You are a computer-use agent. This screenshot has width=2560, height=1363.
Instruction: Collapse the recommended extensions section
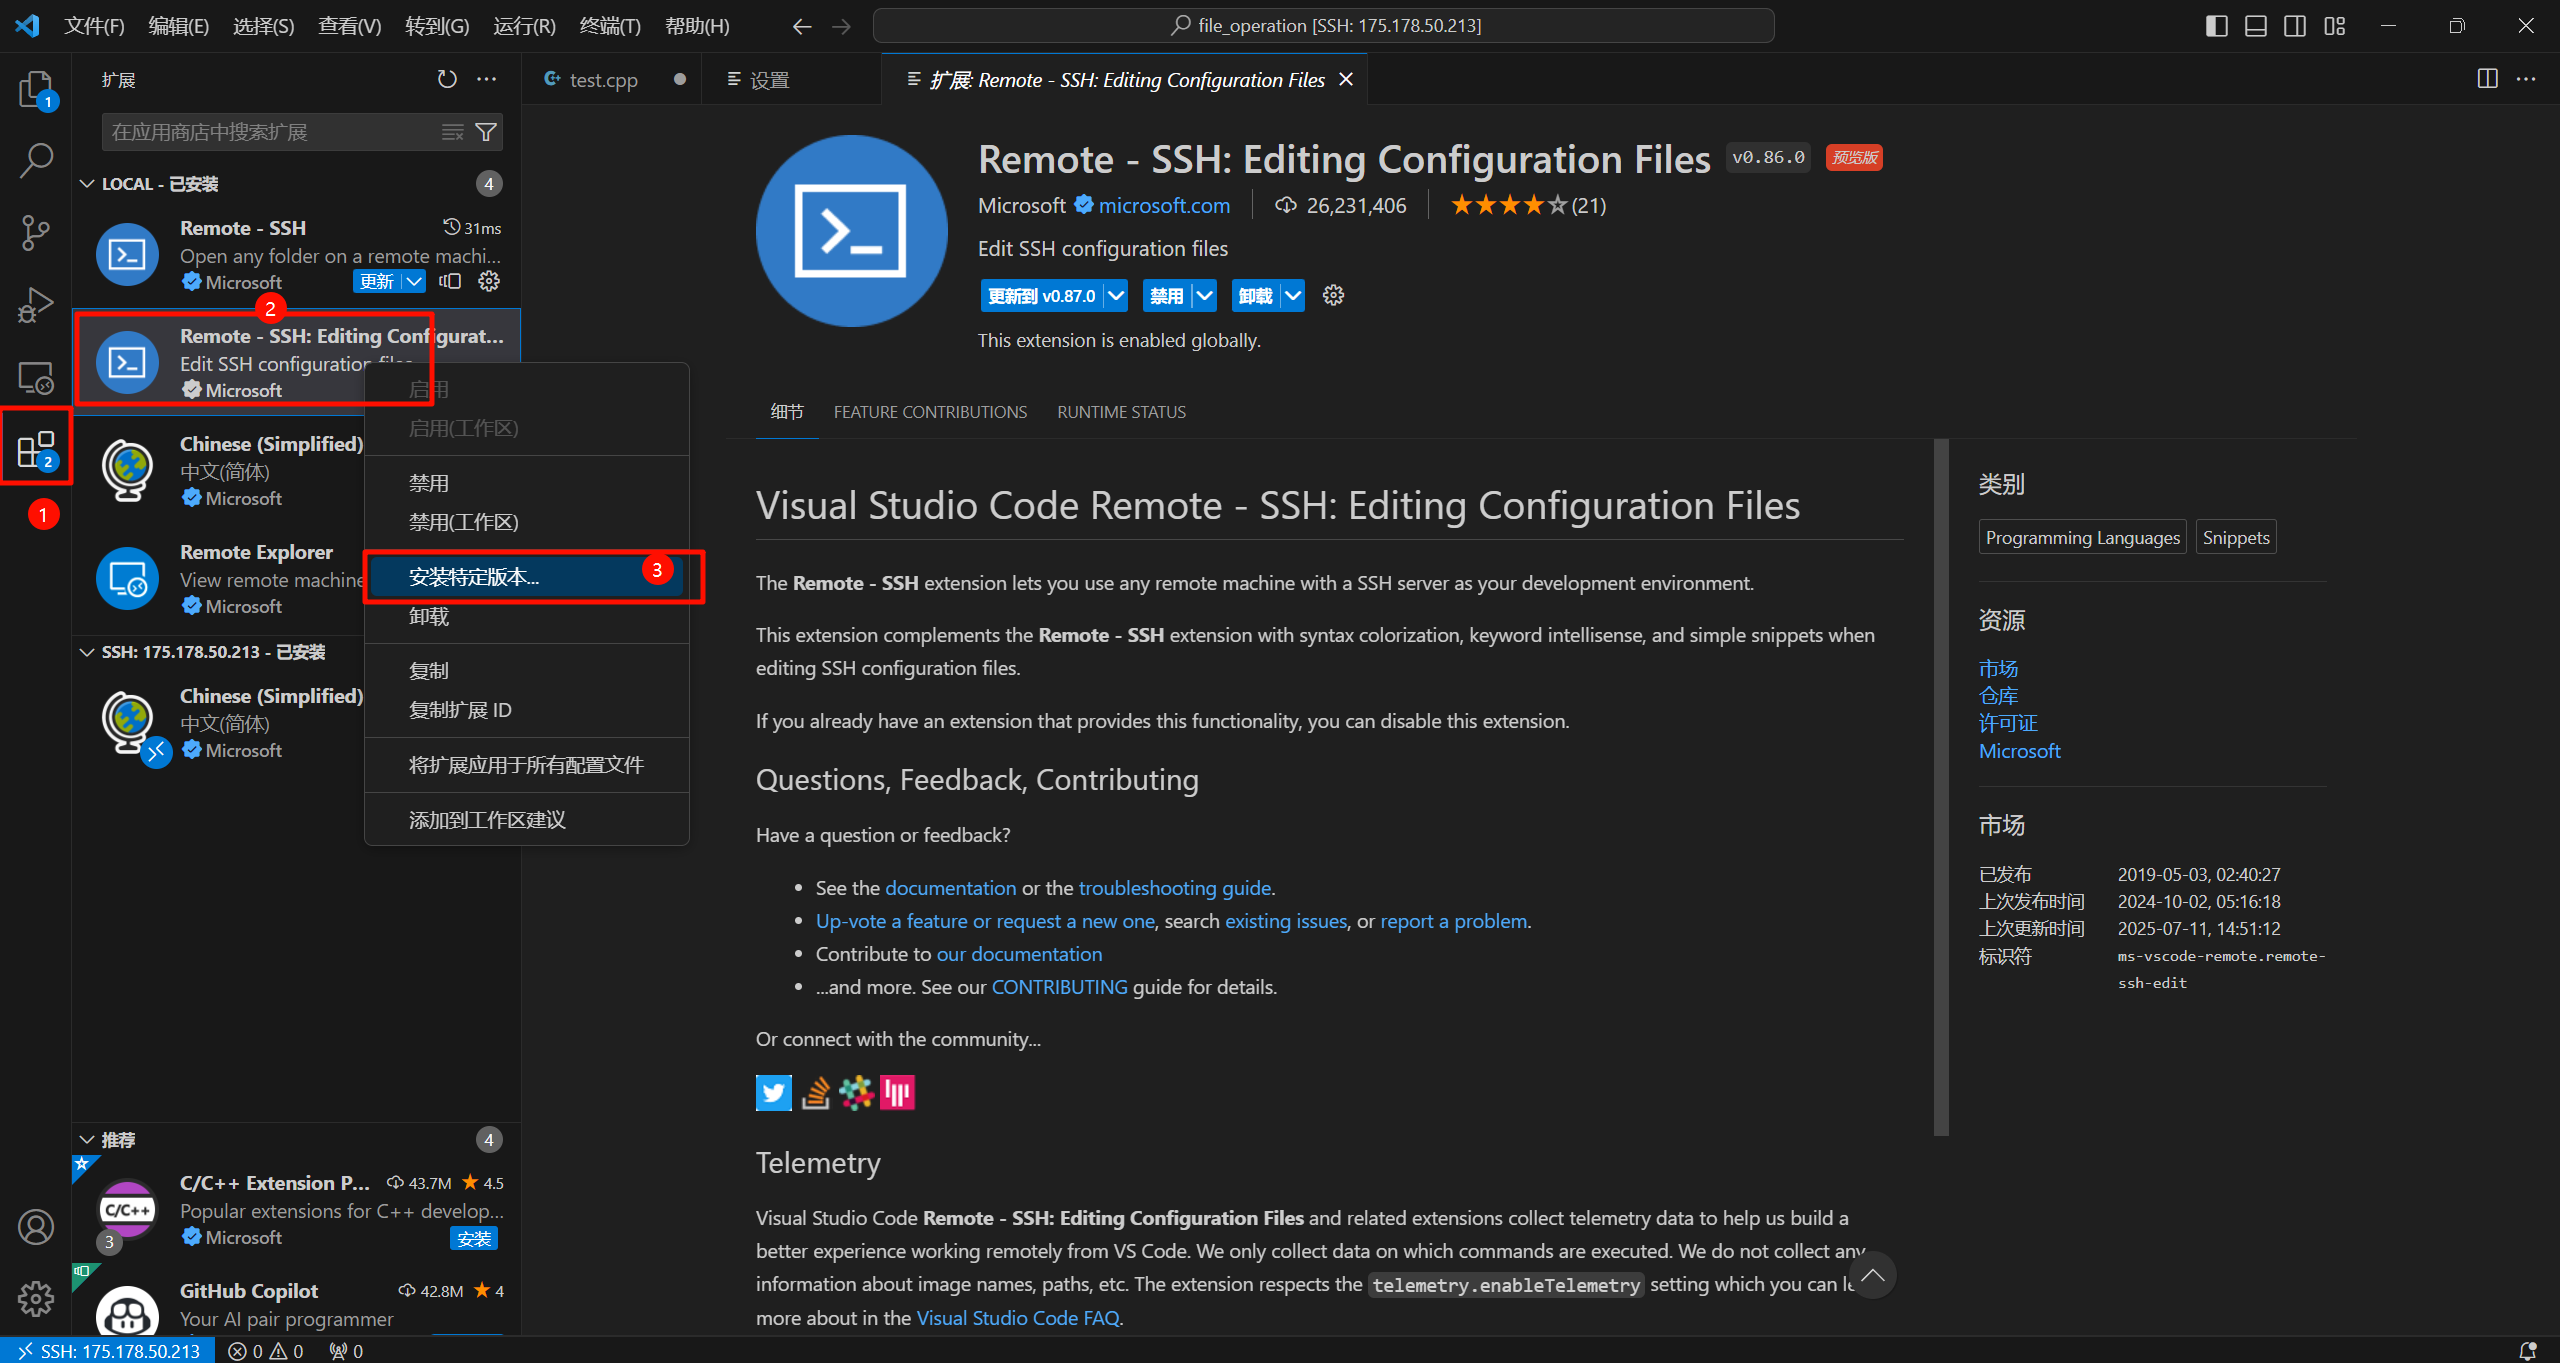[x=87, y=1140]
